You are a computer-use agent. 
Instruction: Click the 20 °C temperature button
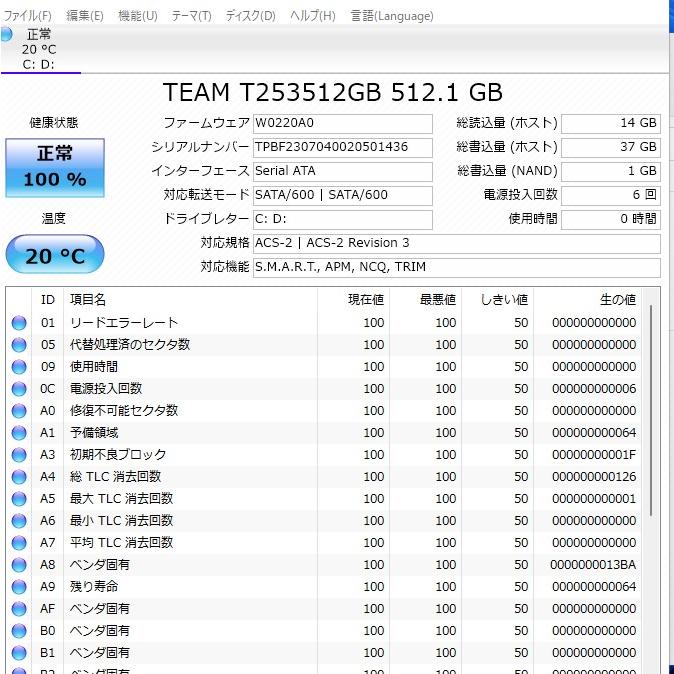[55, 254]
